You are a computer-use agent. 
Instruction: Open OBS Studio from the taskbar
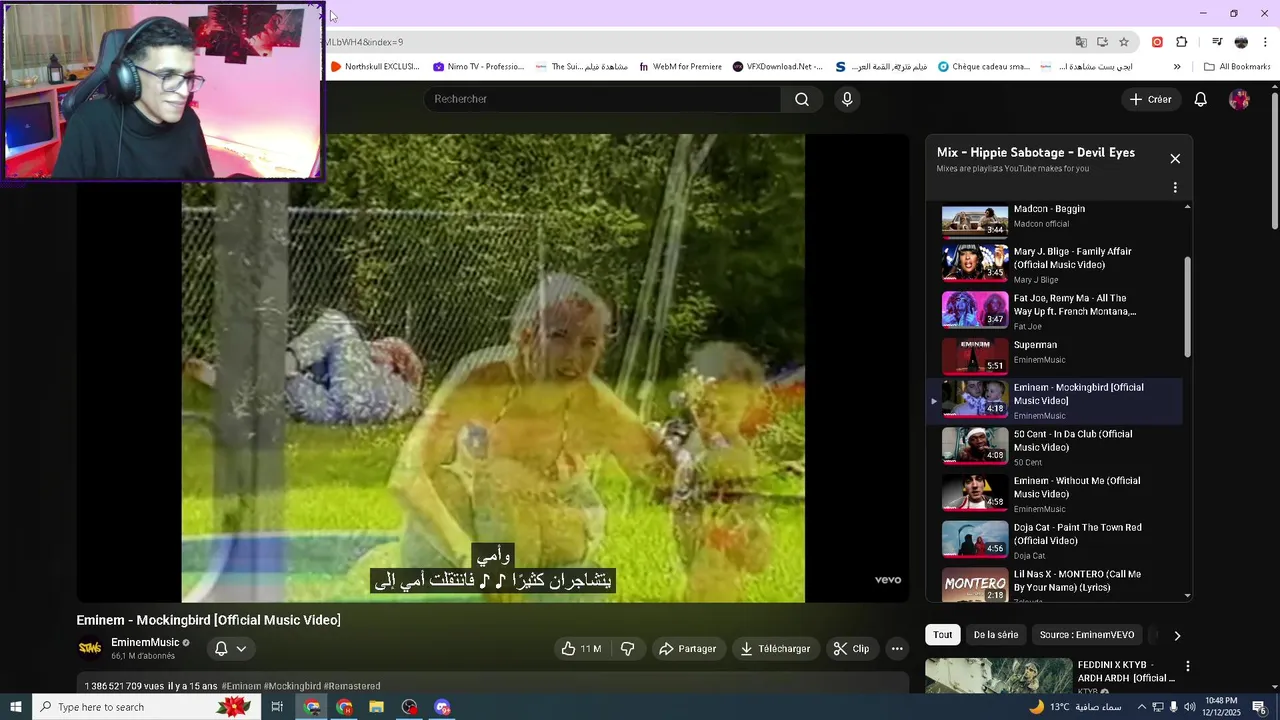click(409, 707)
